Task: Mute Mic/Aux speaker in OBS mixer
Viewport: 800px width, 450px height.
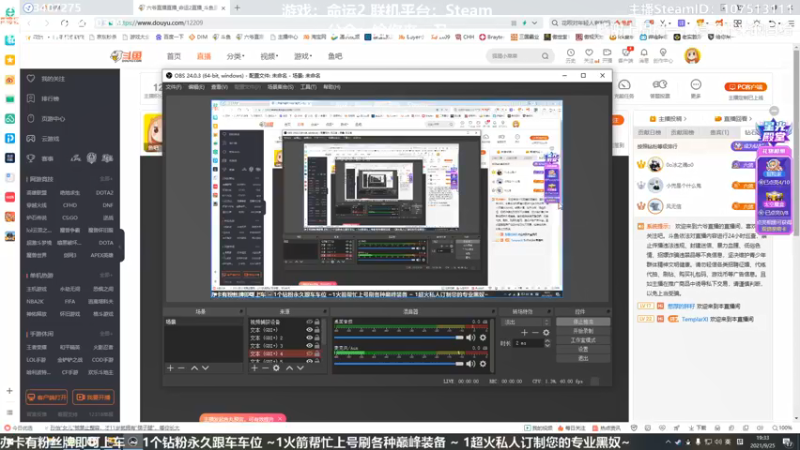Action: 470,364
